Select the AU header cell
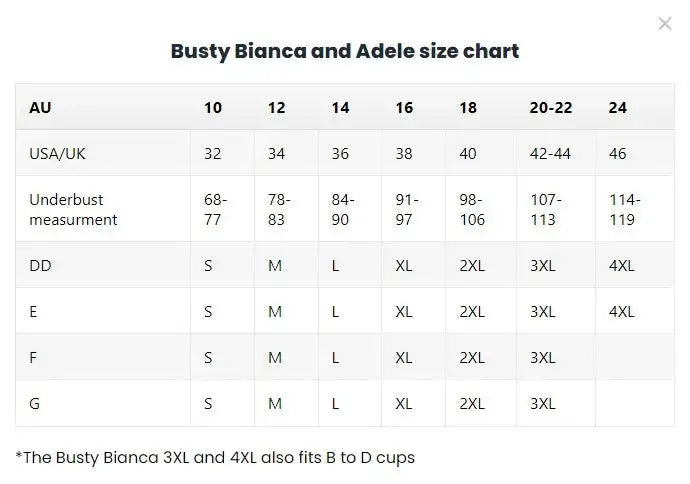This screenshot has height=484, width=690. (41, 107)
